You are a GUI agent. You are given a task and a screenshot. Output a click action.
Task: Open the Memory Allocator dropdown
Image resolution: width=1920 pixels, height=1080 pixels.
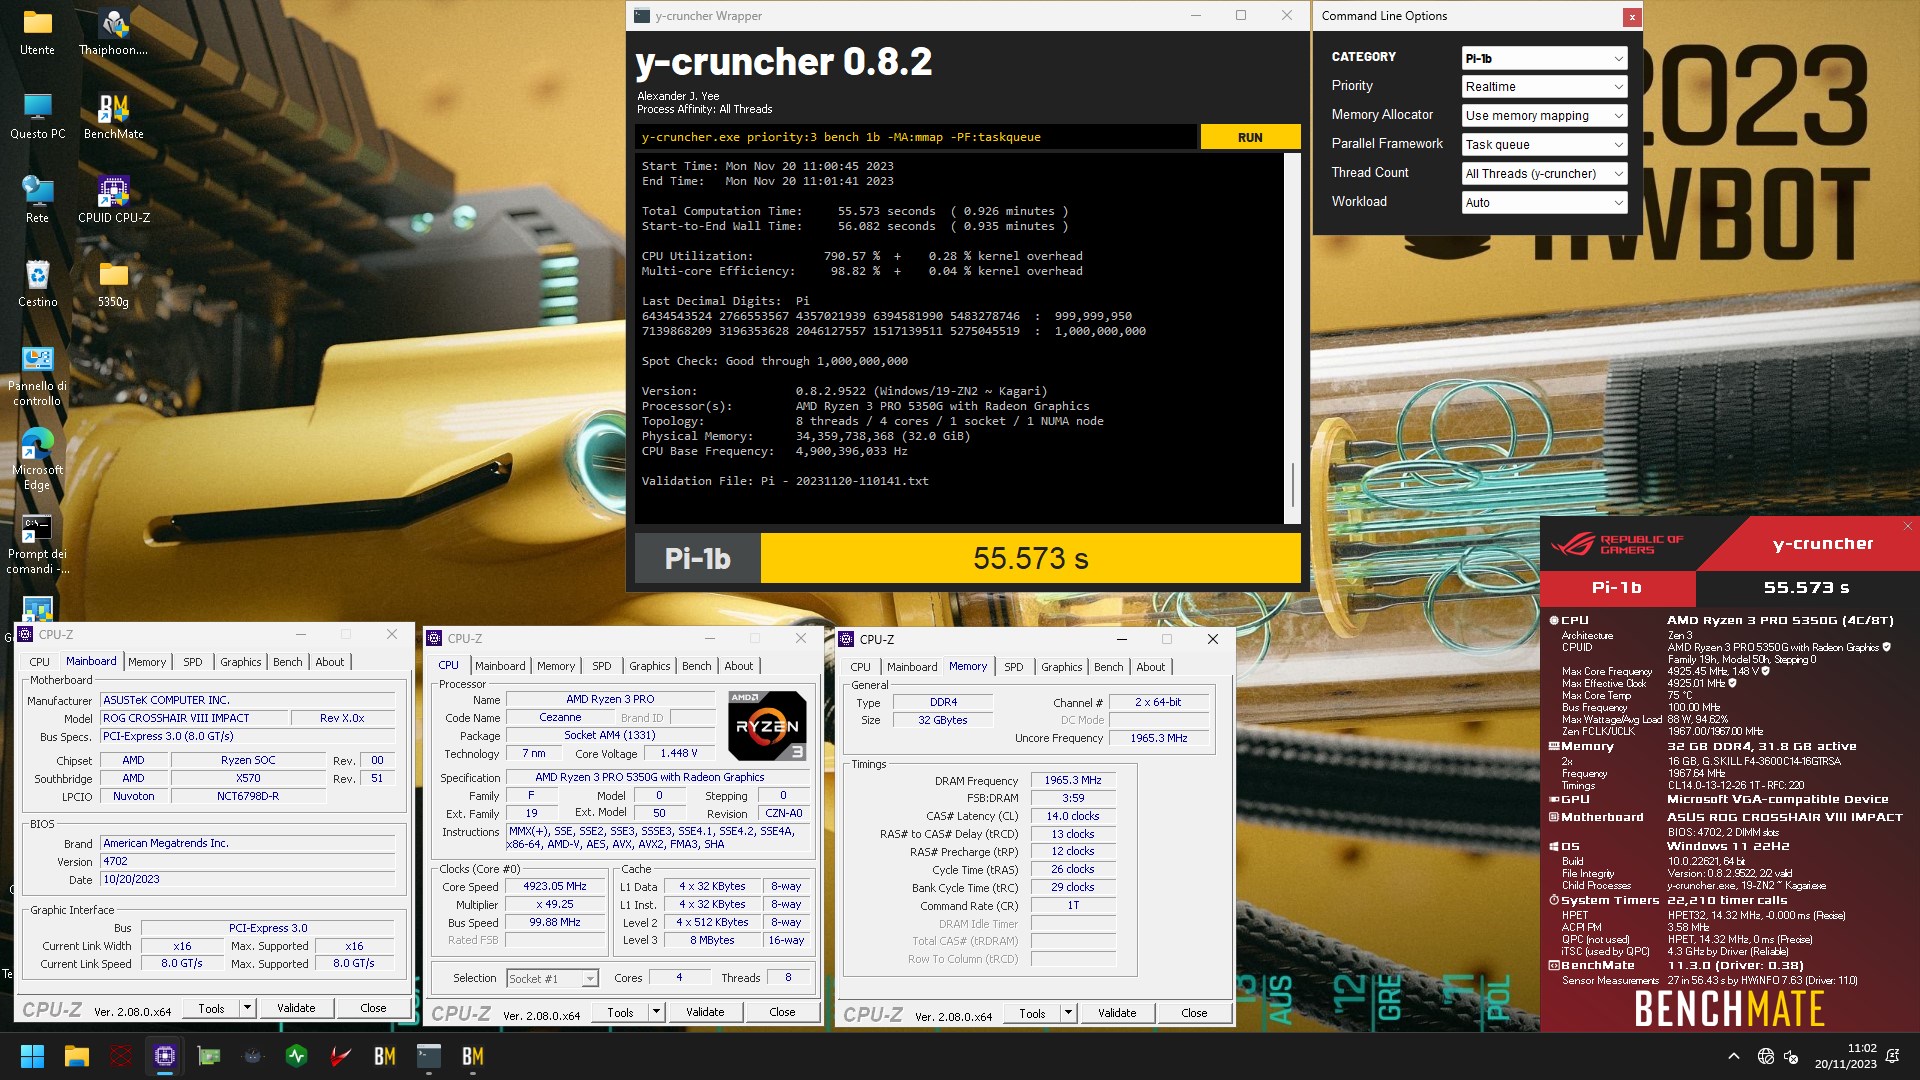1544,116
